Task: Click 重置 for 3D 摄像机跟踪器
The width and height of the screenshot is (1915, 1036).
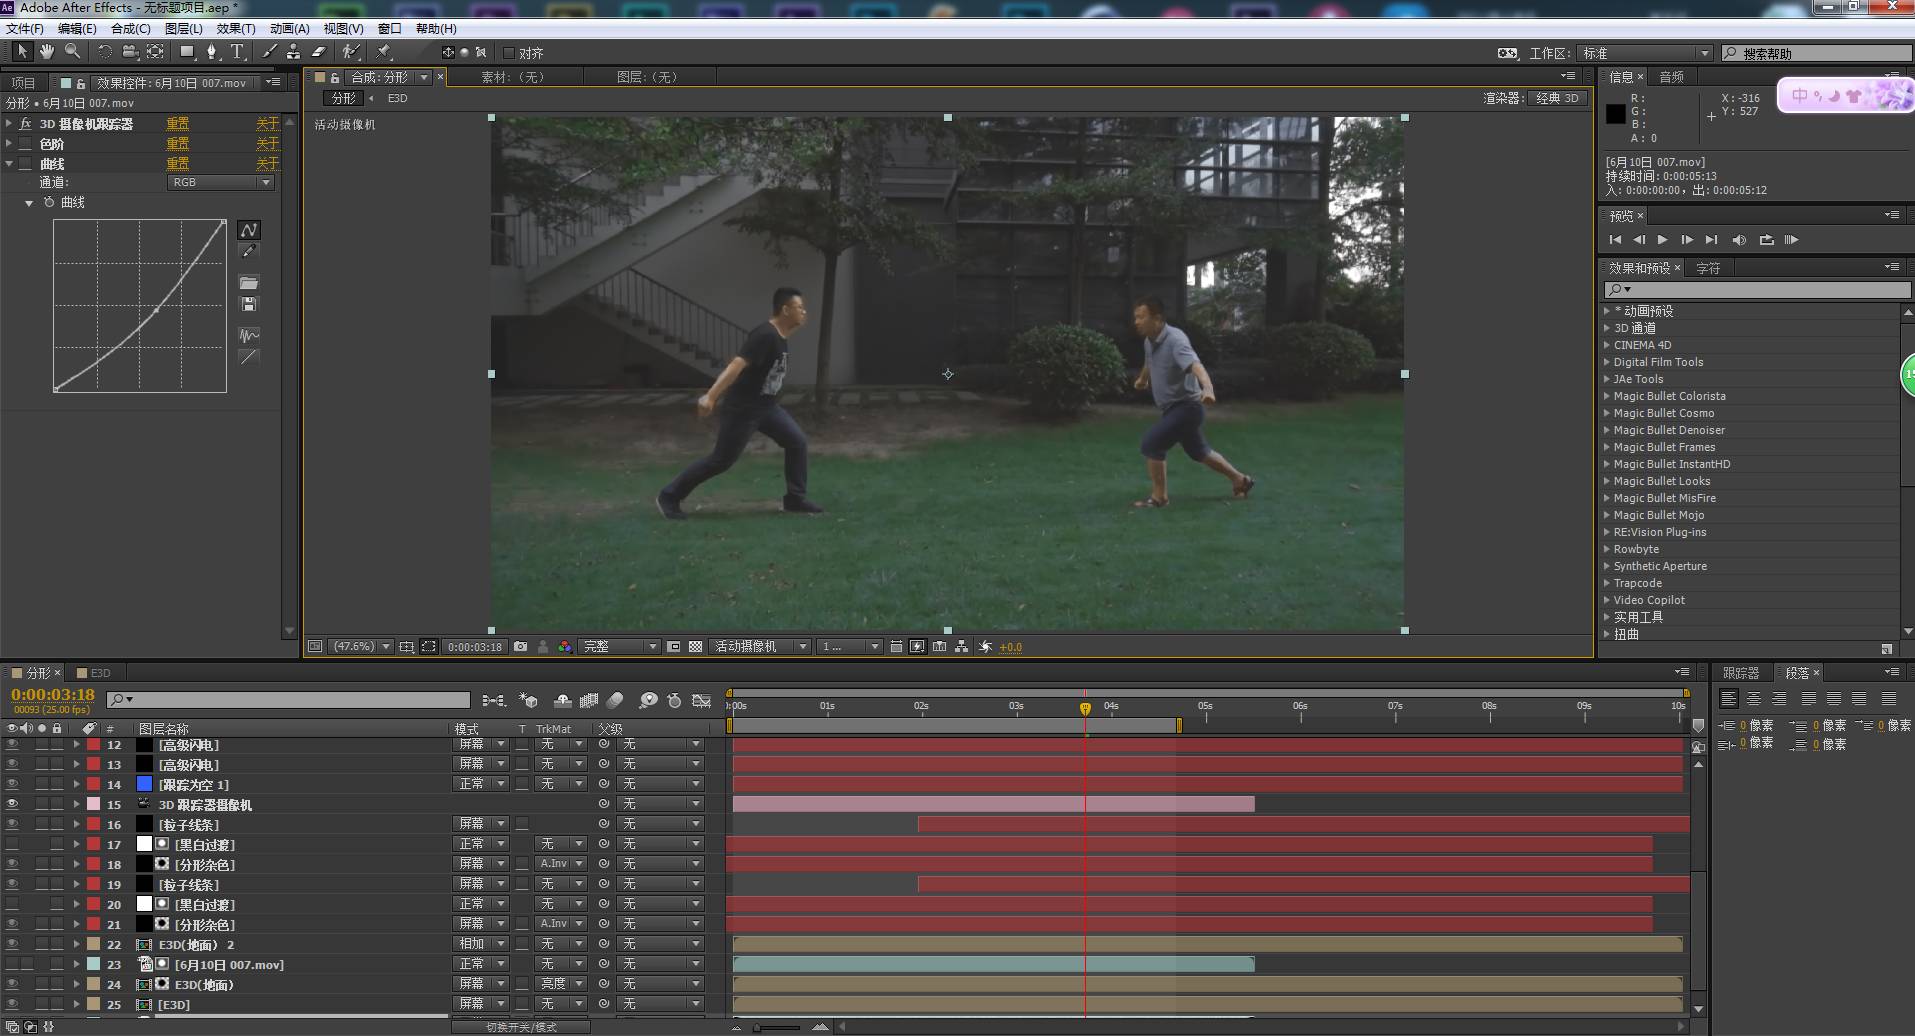Action: [177, 124]
